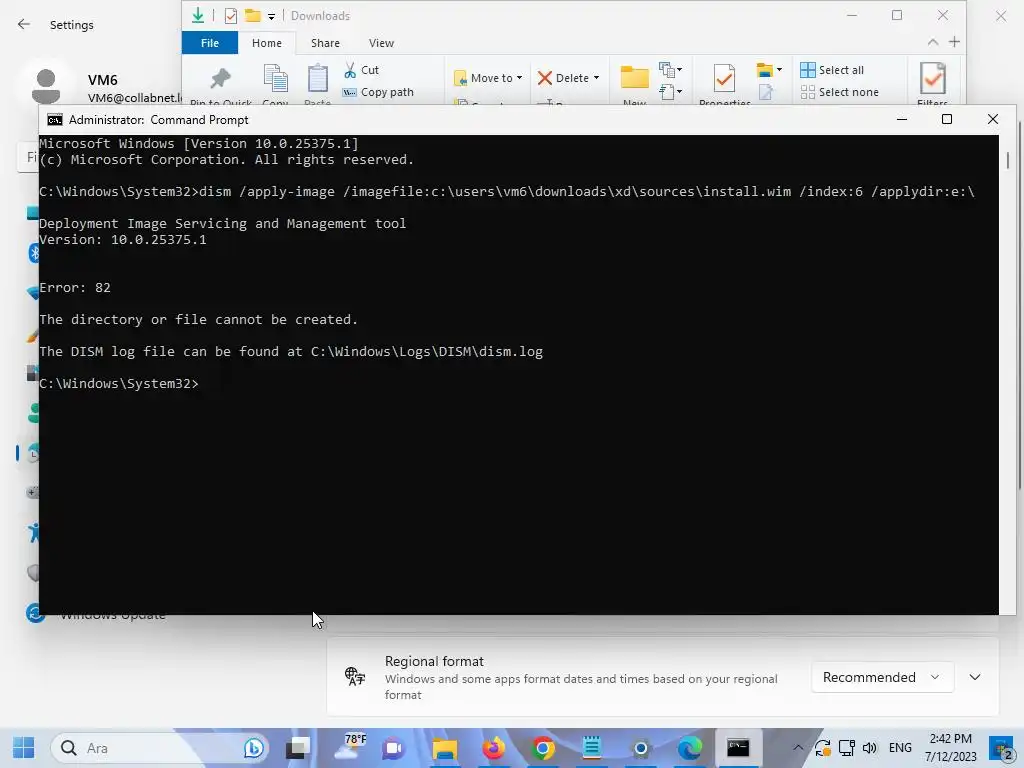The width and height of the screenshot is (1024, 768).
Task: Open the Move to dropdown
Action: (x=488, y=78)
